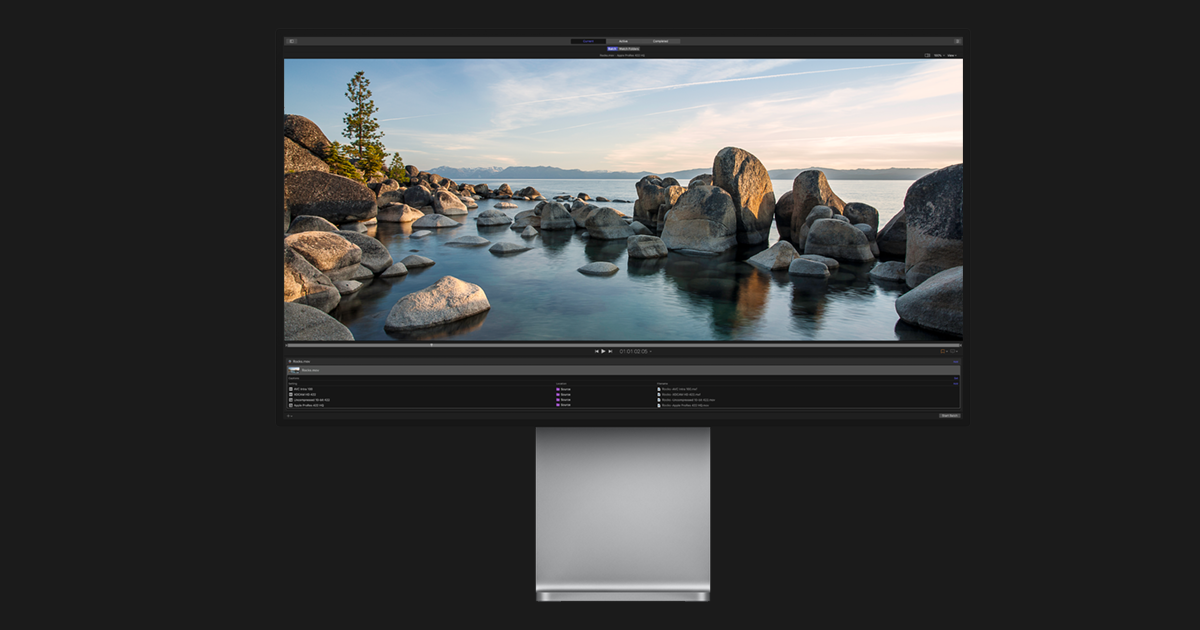This screenshot has height=630, width=1200.
Task: Open the 100% zoom dropdown
Action: pos(938,55)
